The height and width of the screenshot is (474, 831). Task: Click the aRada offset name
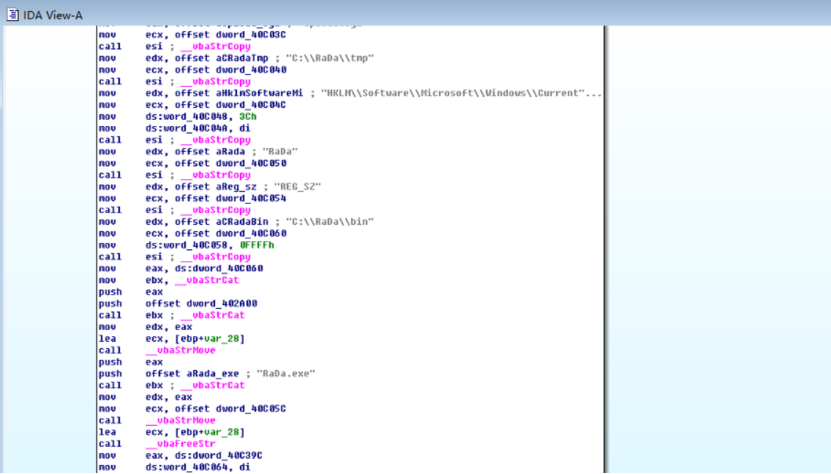[x=231, y=152]
